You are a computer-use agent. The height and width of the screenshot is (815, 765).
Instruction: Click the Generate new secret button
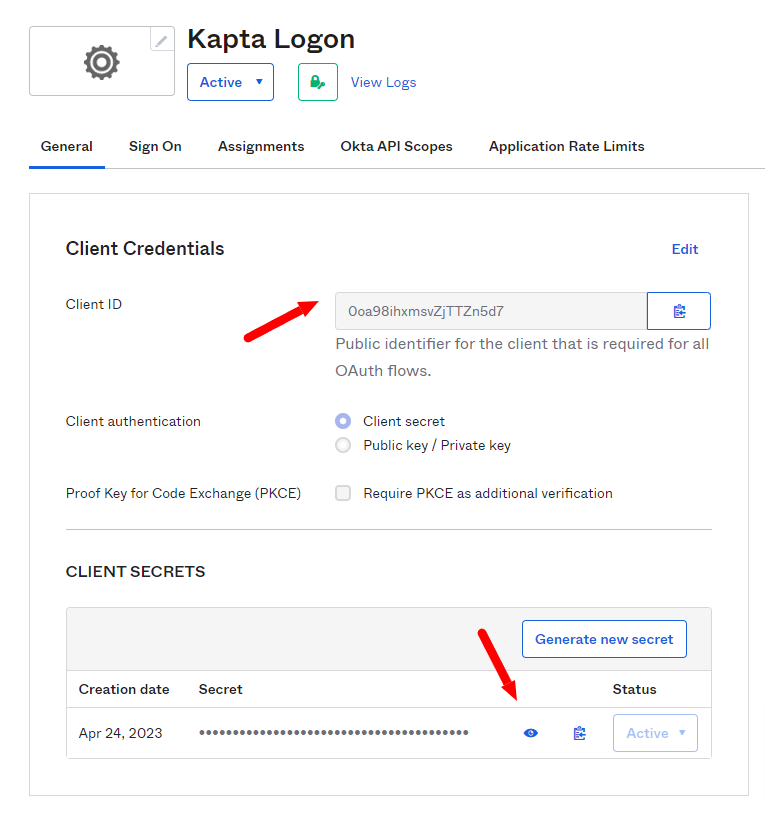coord(604,638)
